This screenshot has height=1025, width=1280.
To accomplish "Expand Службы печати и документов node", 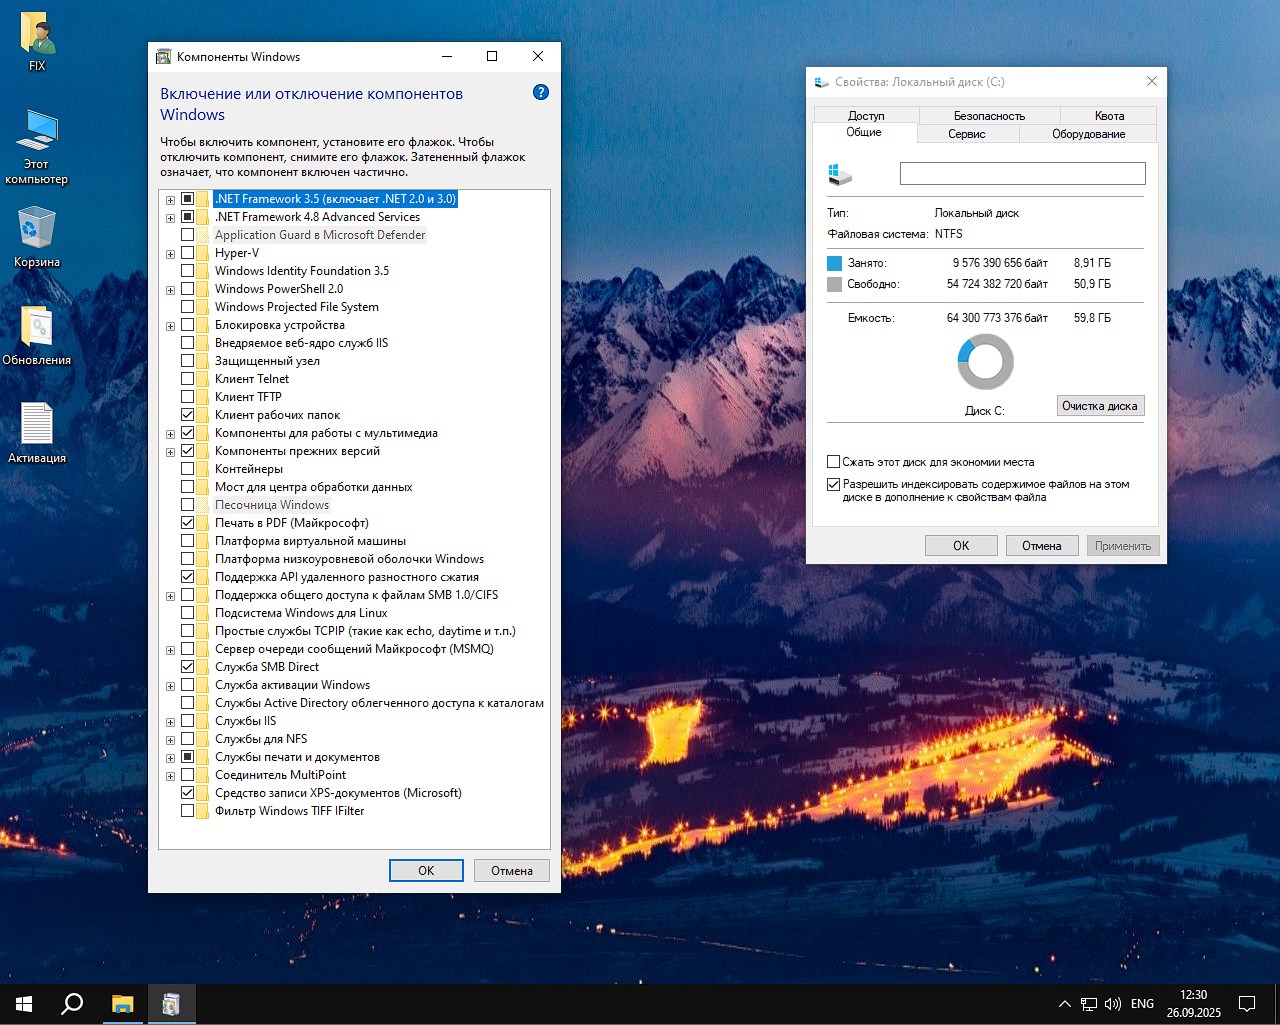I will click(170, 758).
